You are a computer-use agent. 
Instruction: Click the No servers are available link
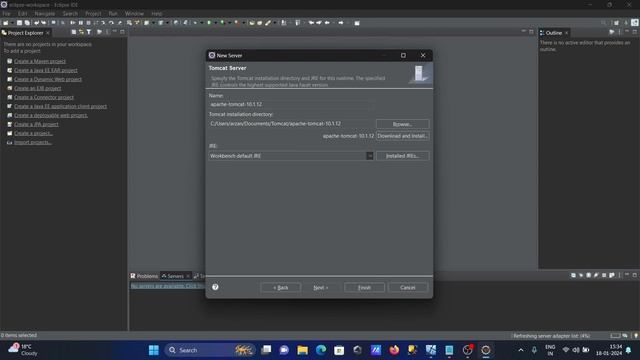[167, 286]
